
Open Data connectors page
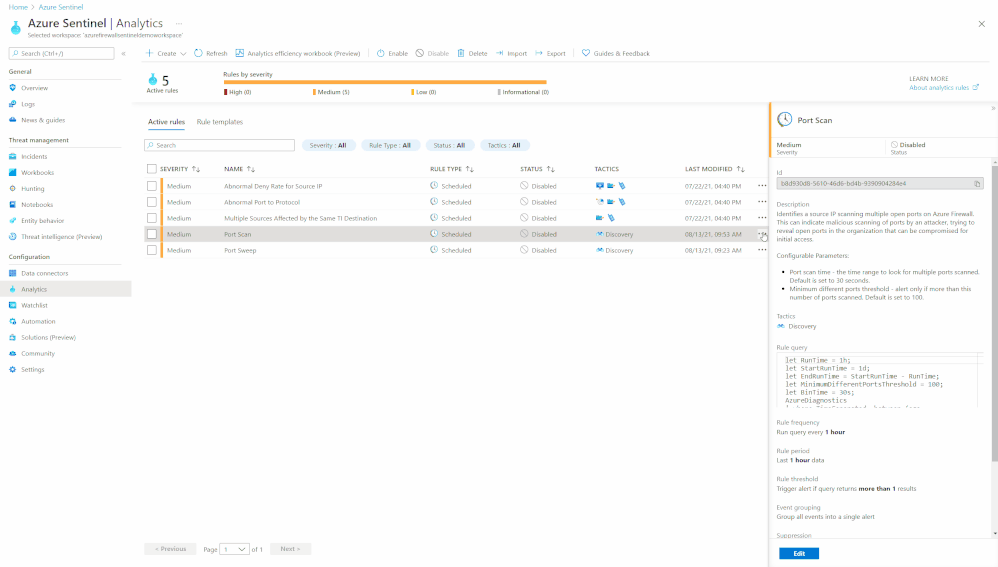point(45,273)
